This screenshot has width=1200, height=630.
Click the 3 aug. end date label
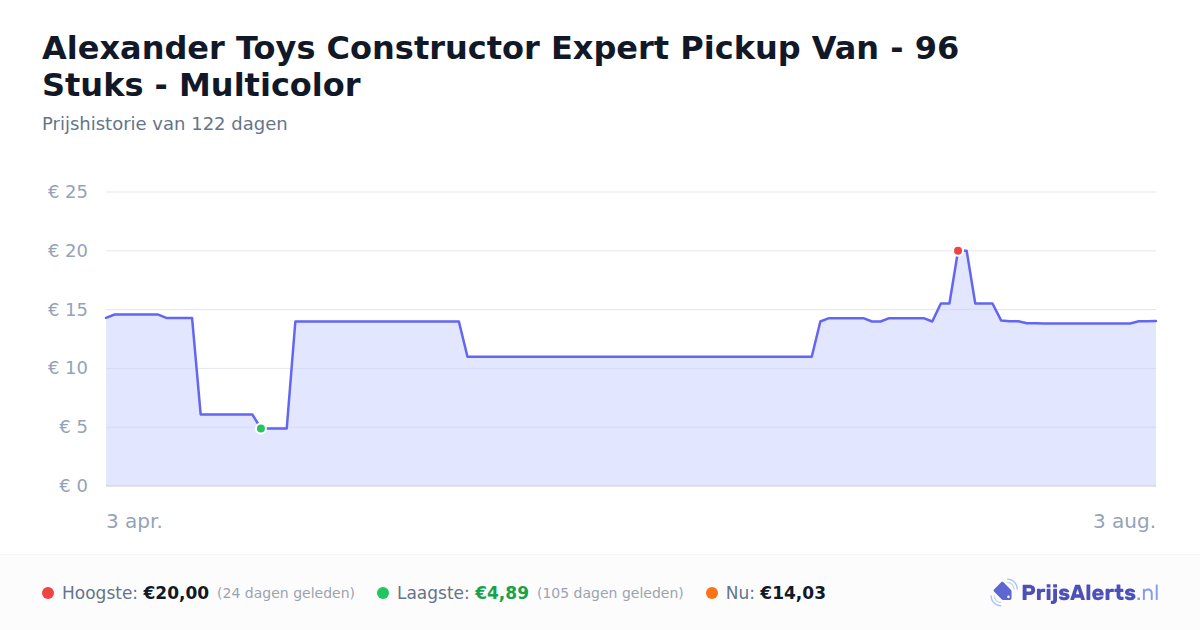tap(1125, 521)
